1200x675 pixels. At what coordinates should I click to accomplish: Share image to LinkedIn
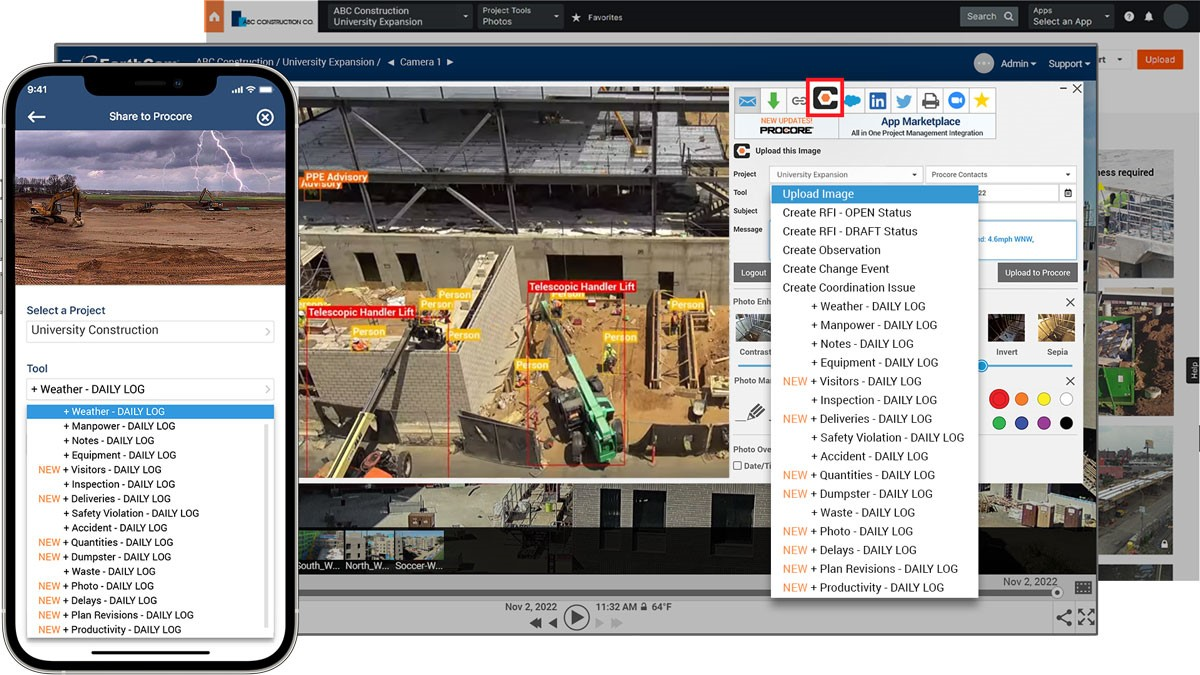(x=878, y=100)
